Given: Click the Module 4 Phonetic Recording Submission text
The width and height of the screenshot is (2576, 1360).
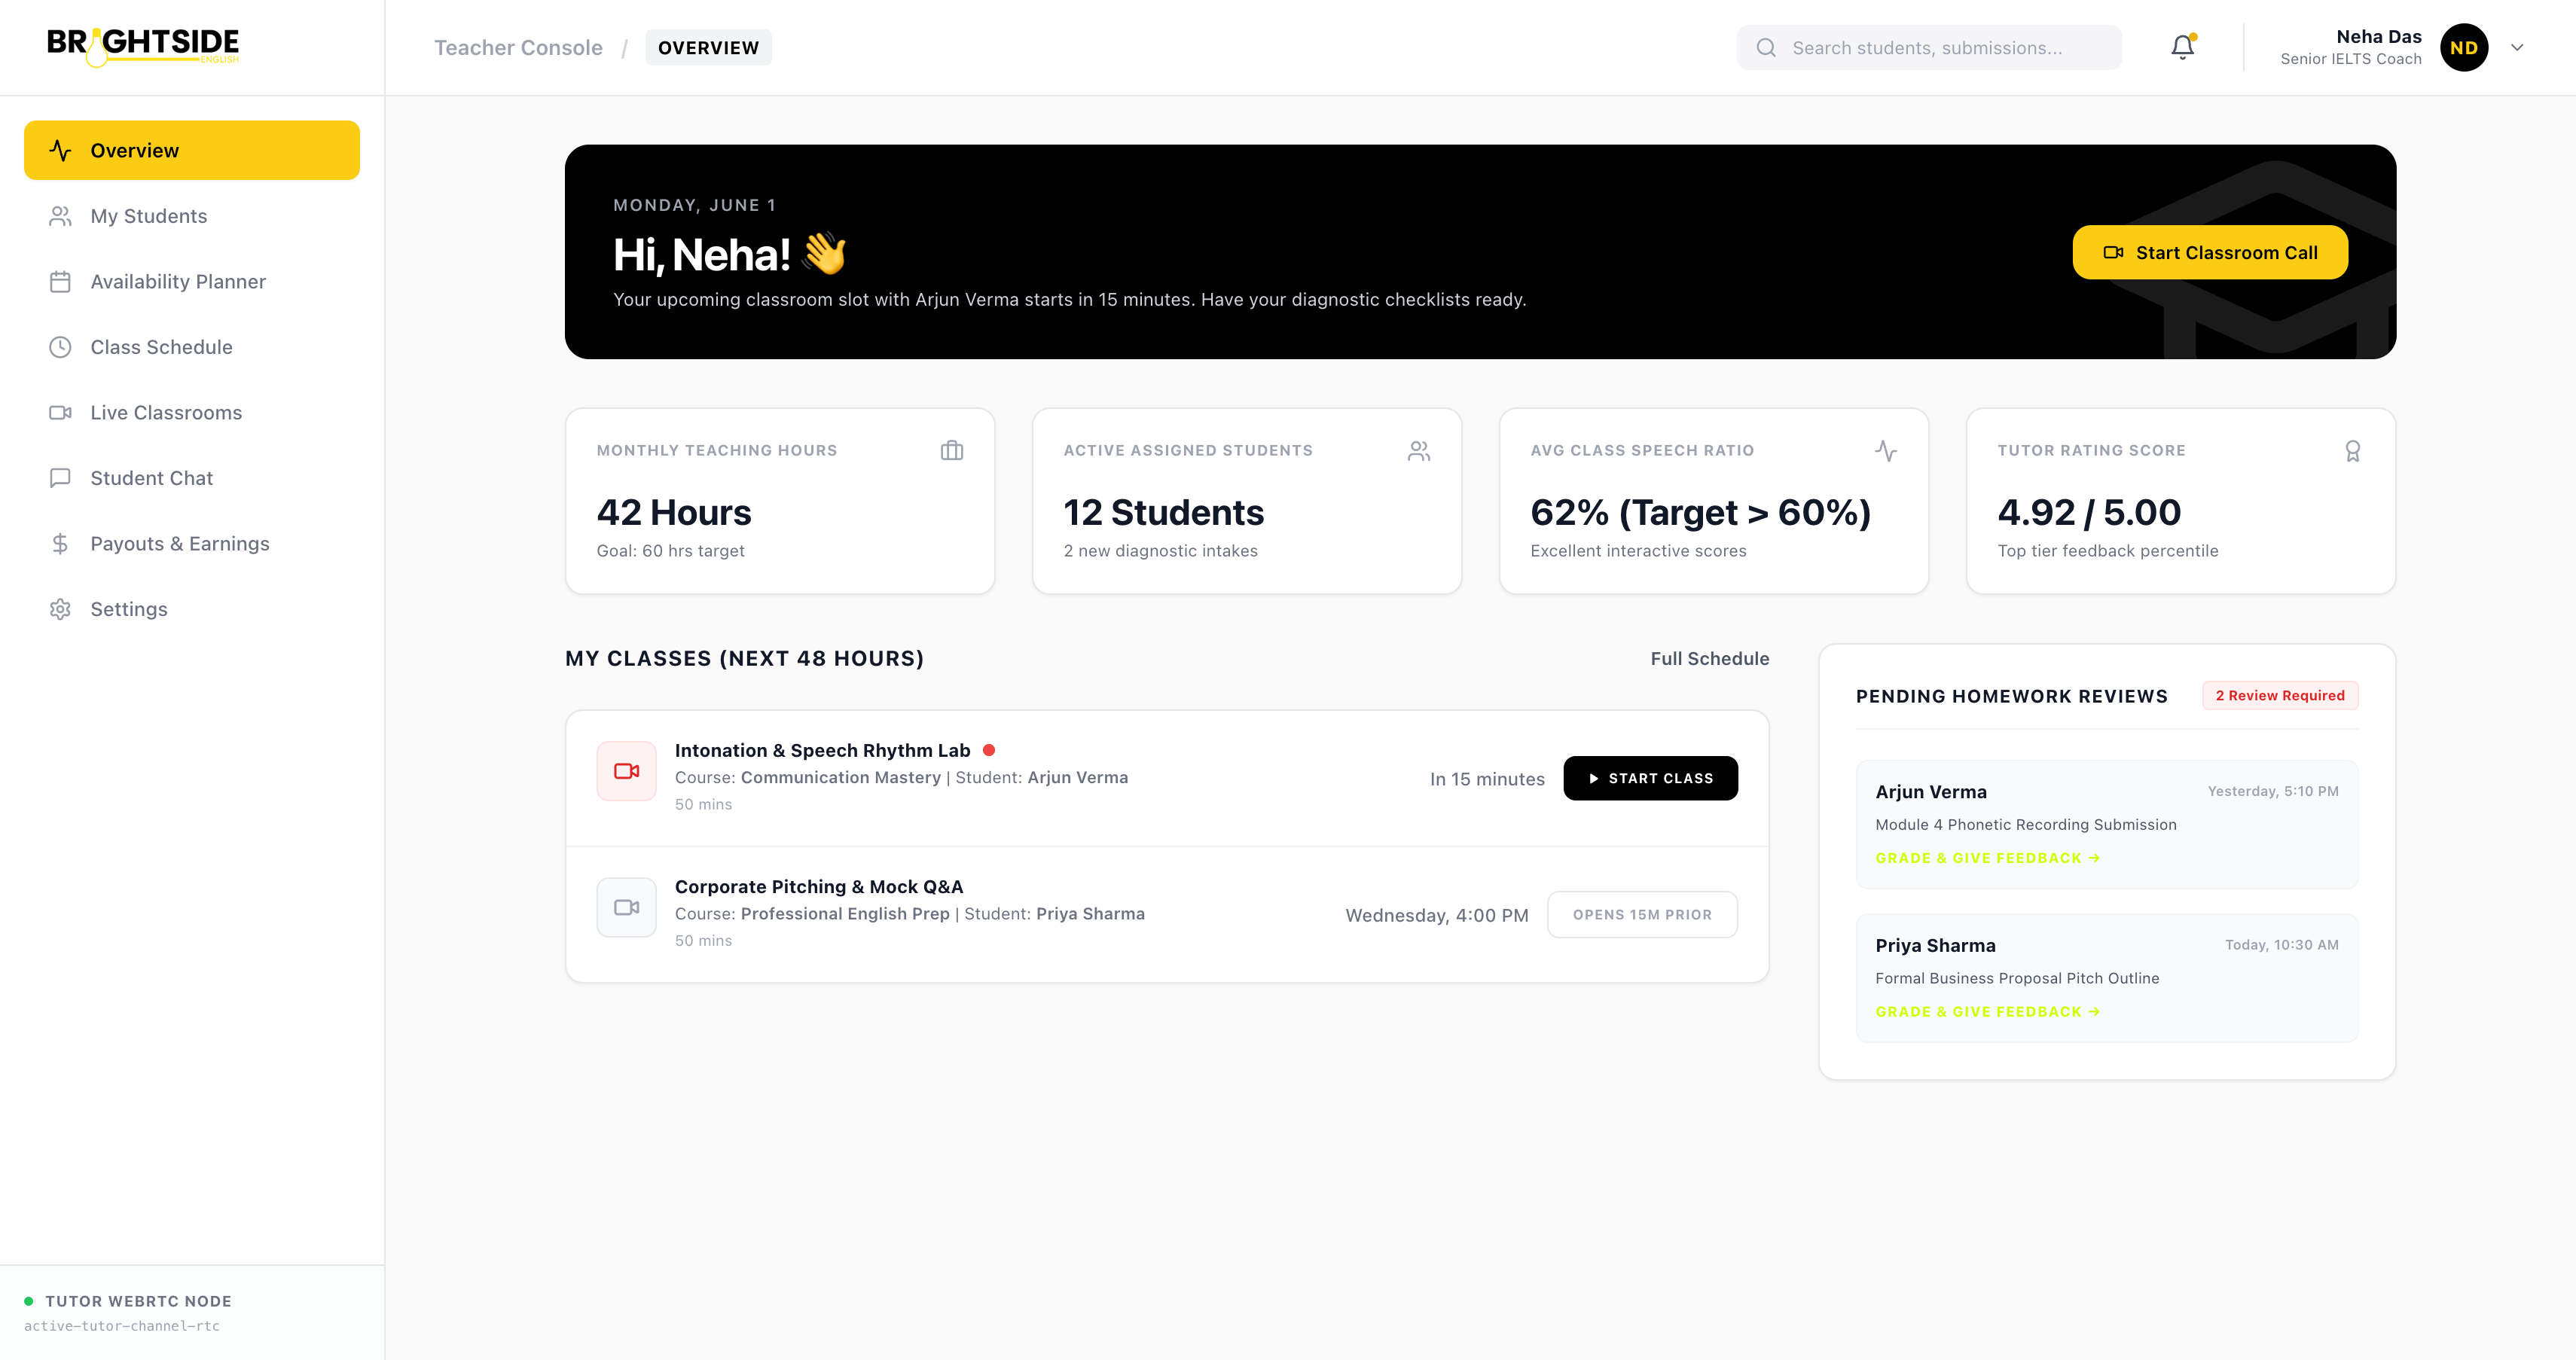Looking at the screenshot, I should tap(2026, 825).
